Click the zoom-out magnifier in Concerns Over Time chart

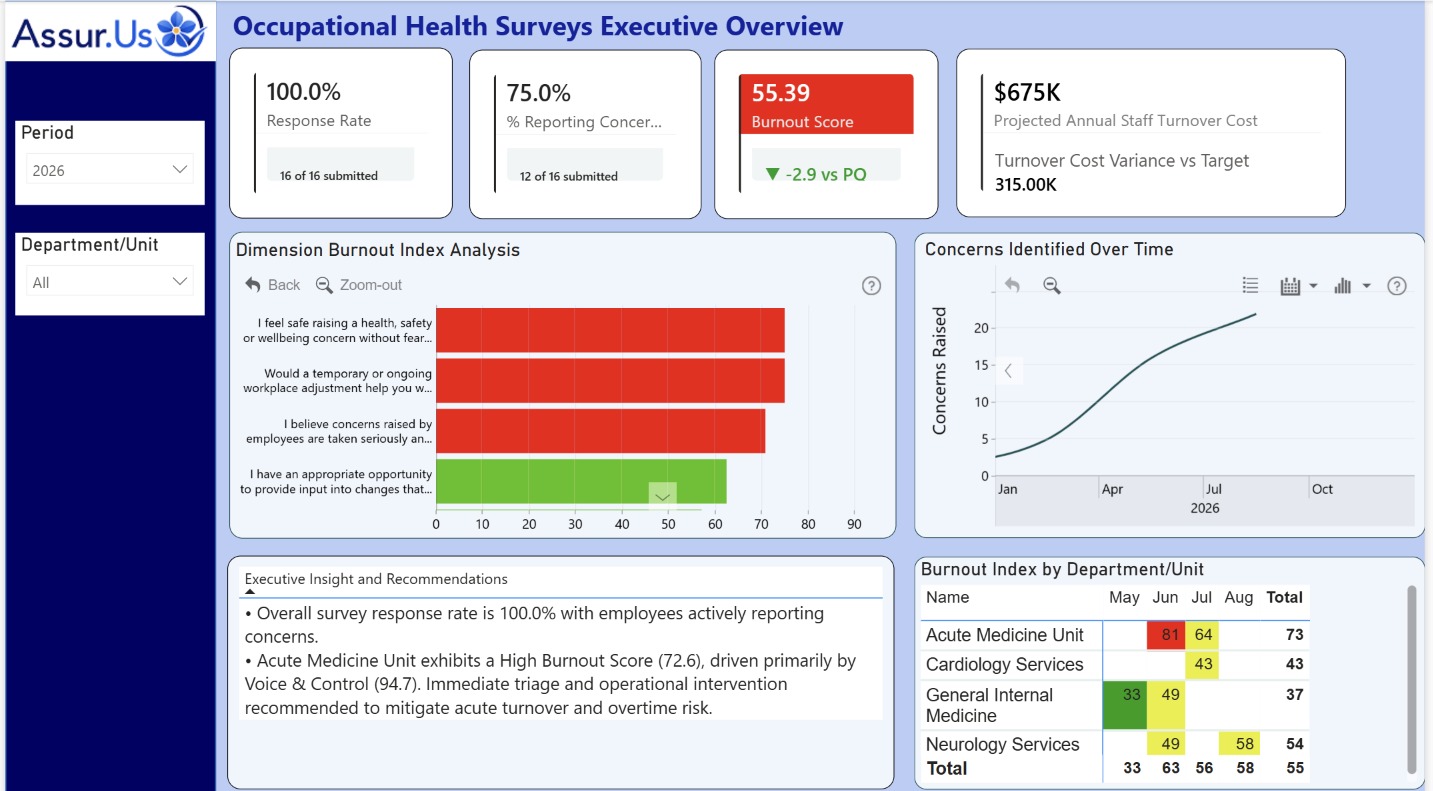tap(1052, 286)
